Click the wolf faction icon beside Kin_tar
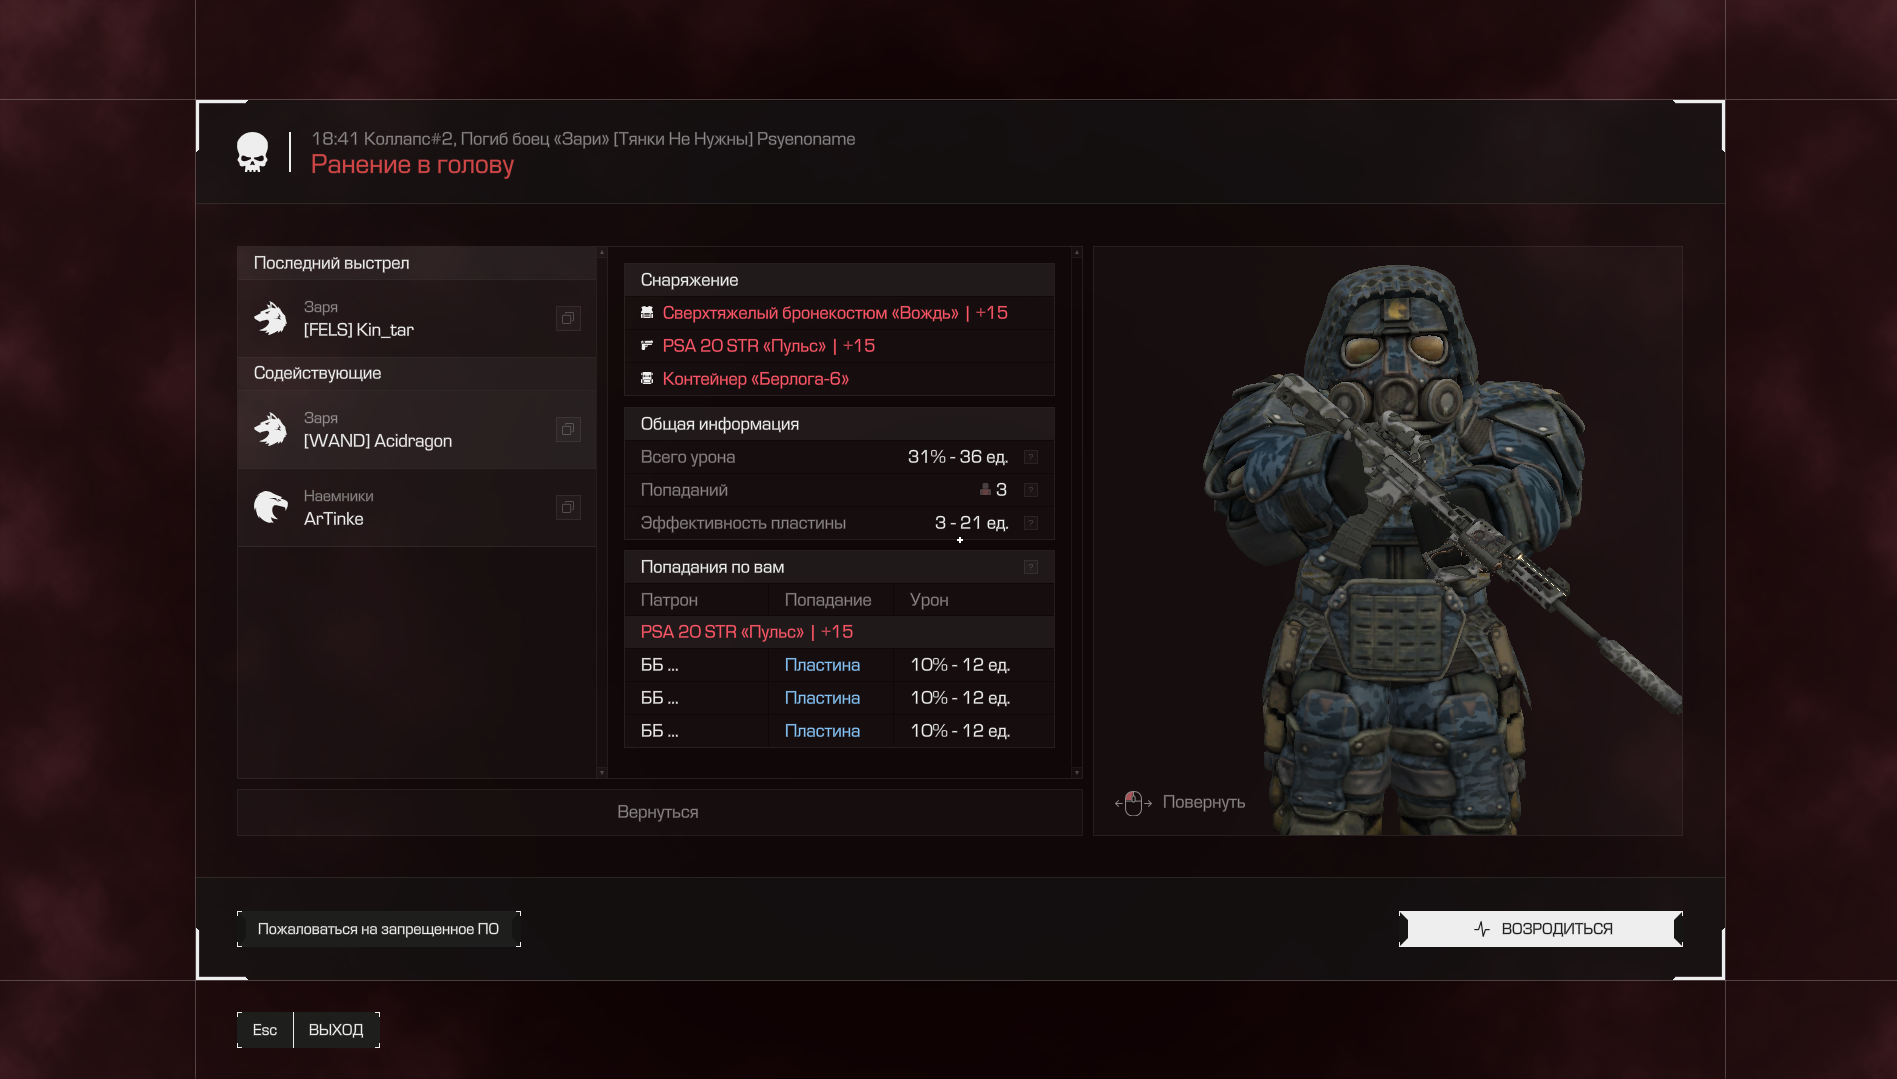 pyautogui.click(x=271, y=319)
